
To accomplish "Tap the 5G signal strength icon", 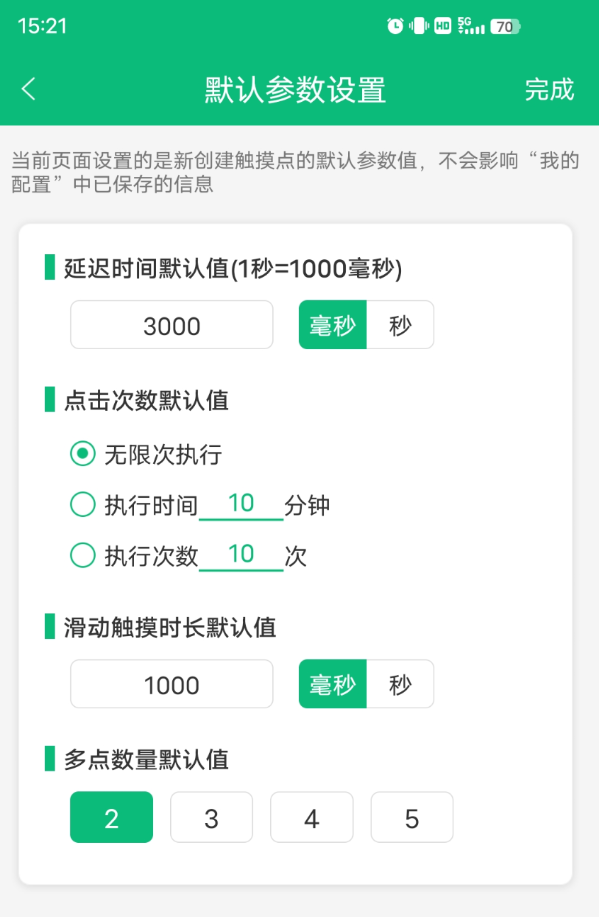I will pyautogui.click(x=471, y=26).
